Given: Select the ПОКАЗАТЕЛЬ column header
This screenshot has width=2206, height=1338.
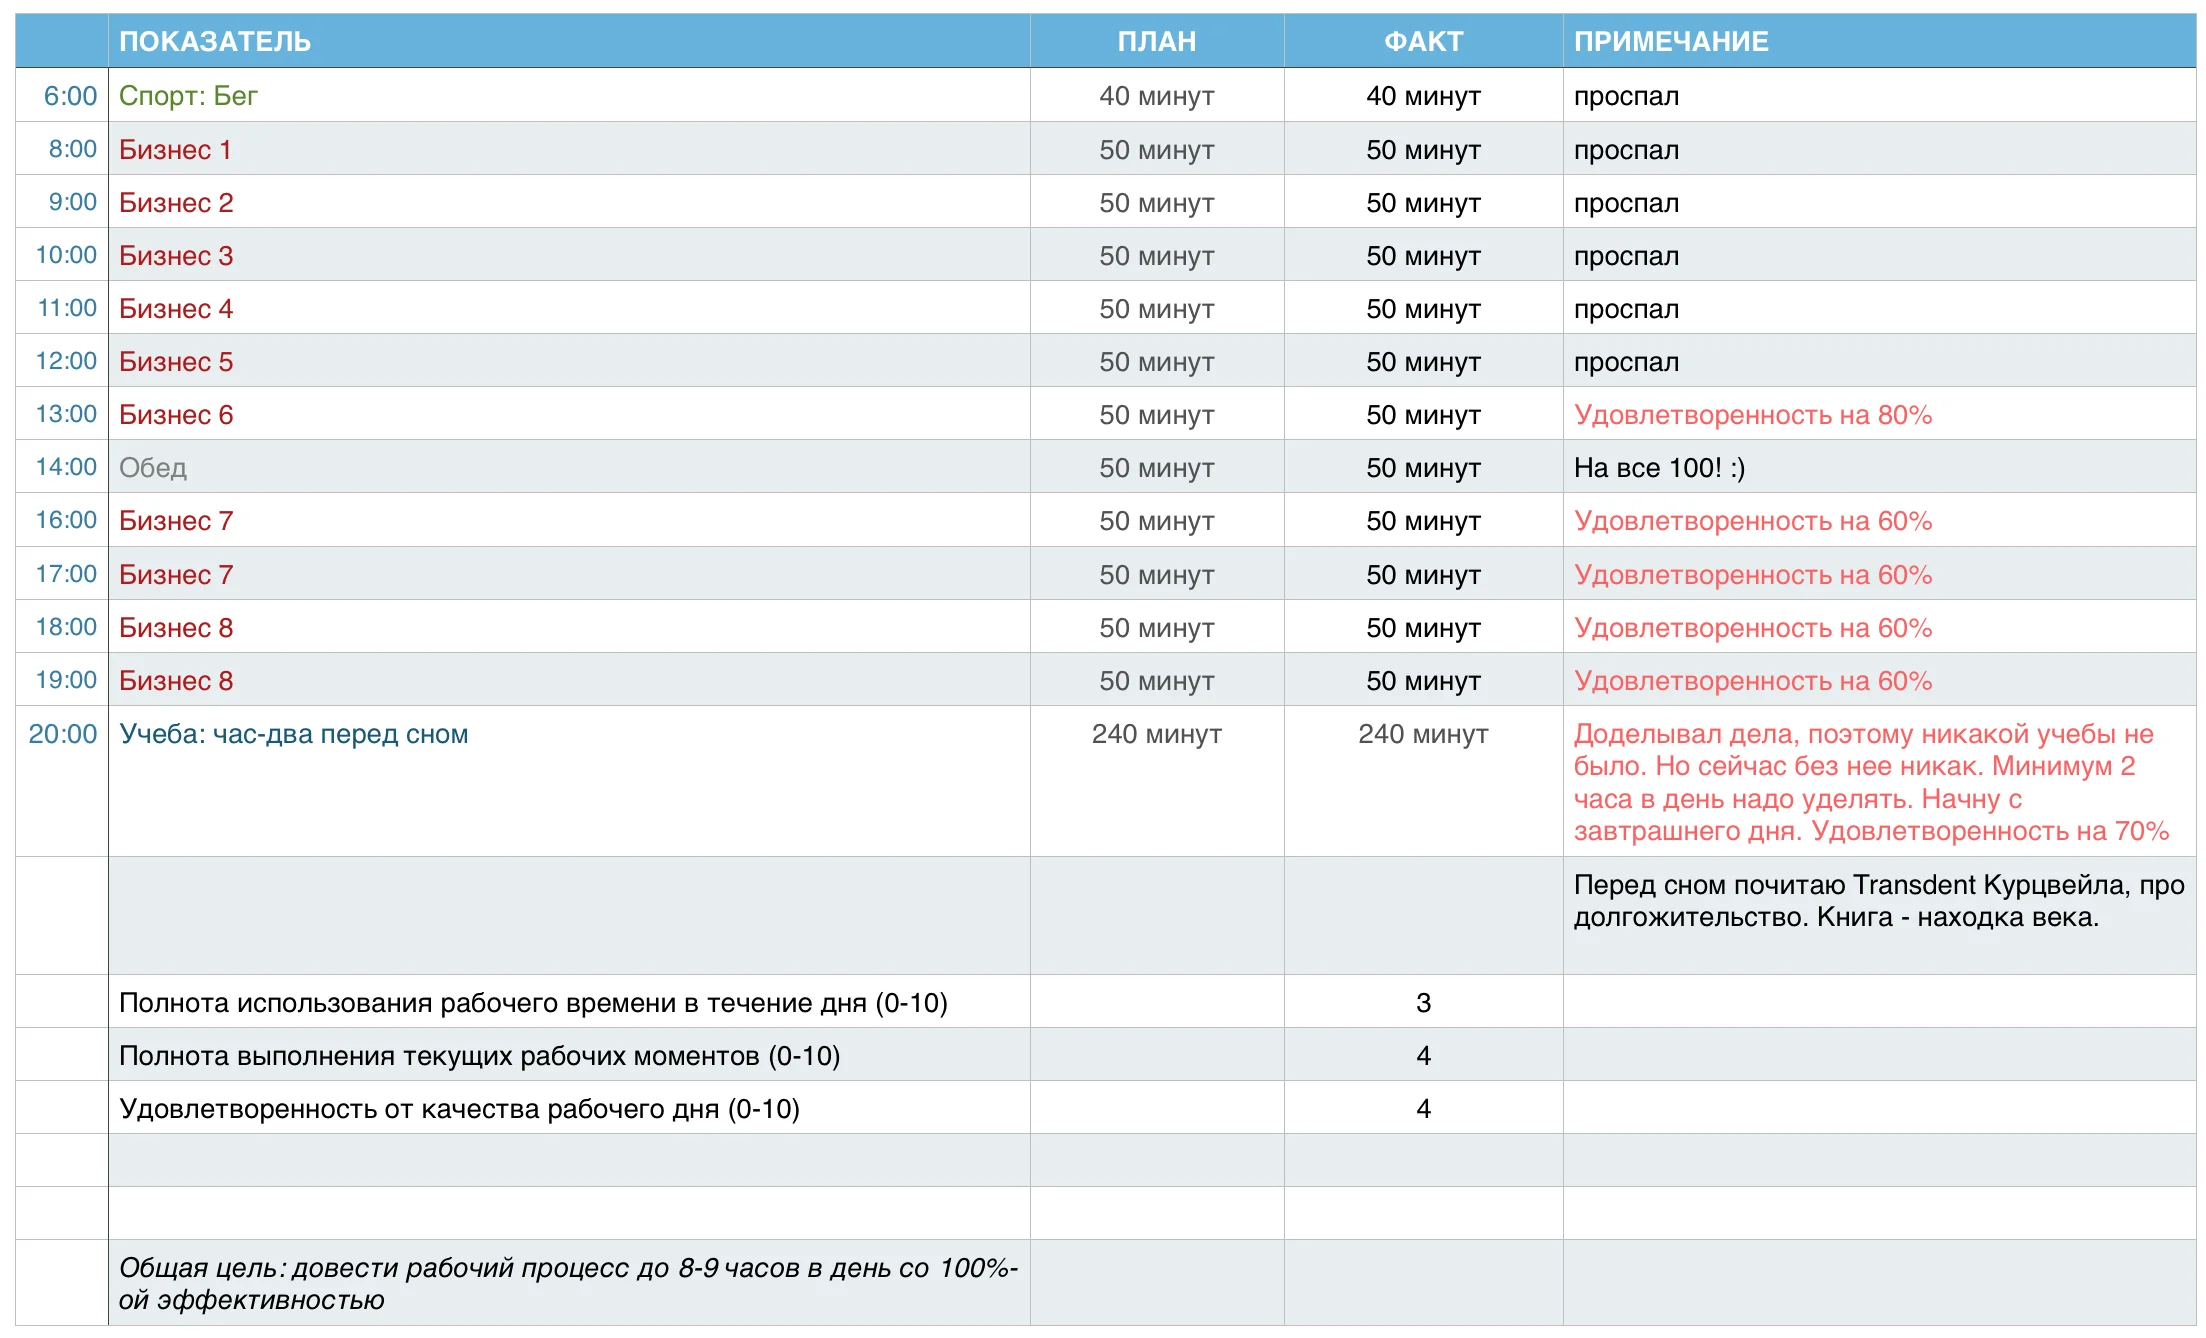Looking at the screenshot, I should tap(216, 41).
